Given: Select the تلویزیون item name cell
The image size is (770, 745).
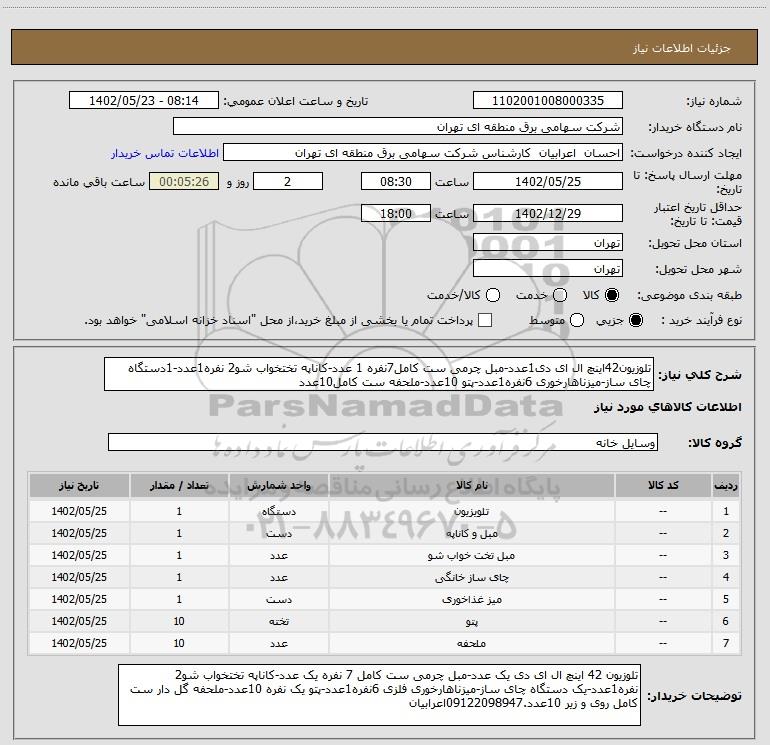Looking at the screenshot, I should [x=471, y=511].
